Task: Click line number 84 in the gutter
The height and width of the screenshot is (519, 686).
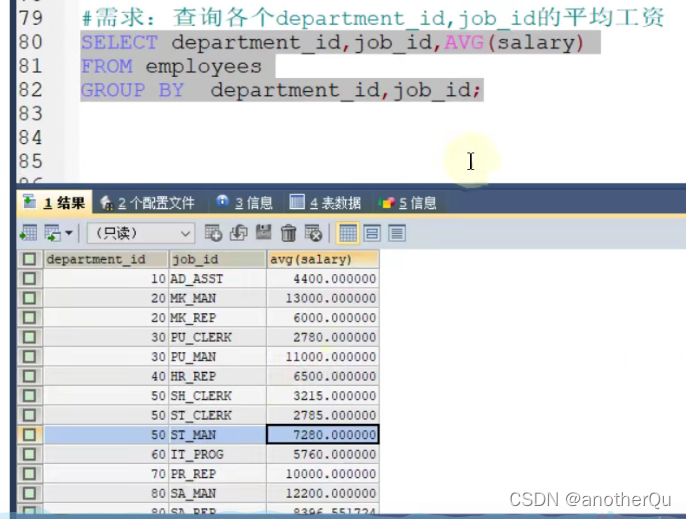Action: 31,138
